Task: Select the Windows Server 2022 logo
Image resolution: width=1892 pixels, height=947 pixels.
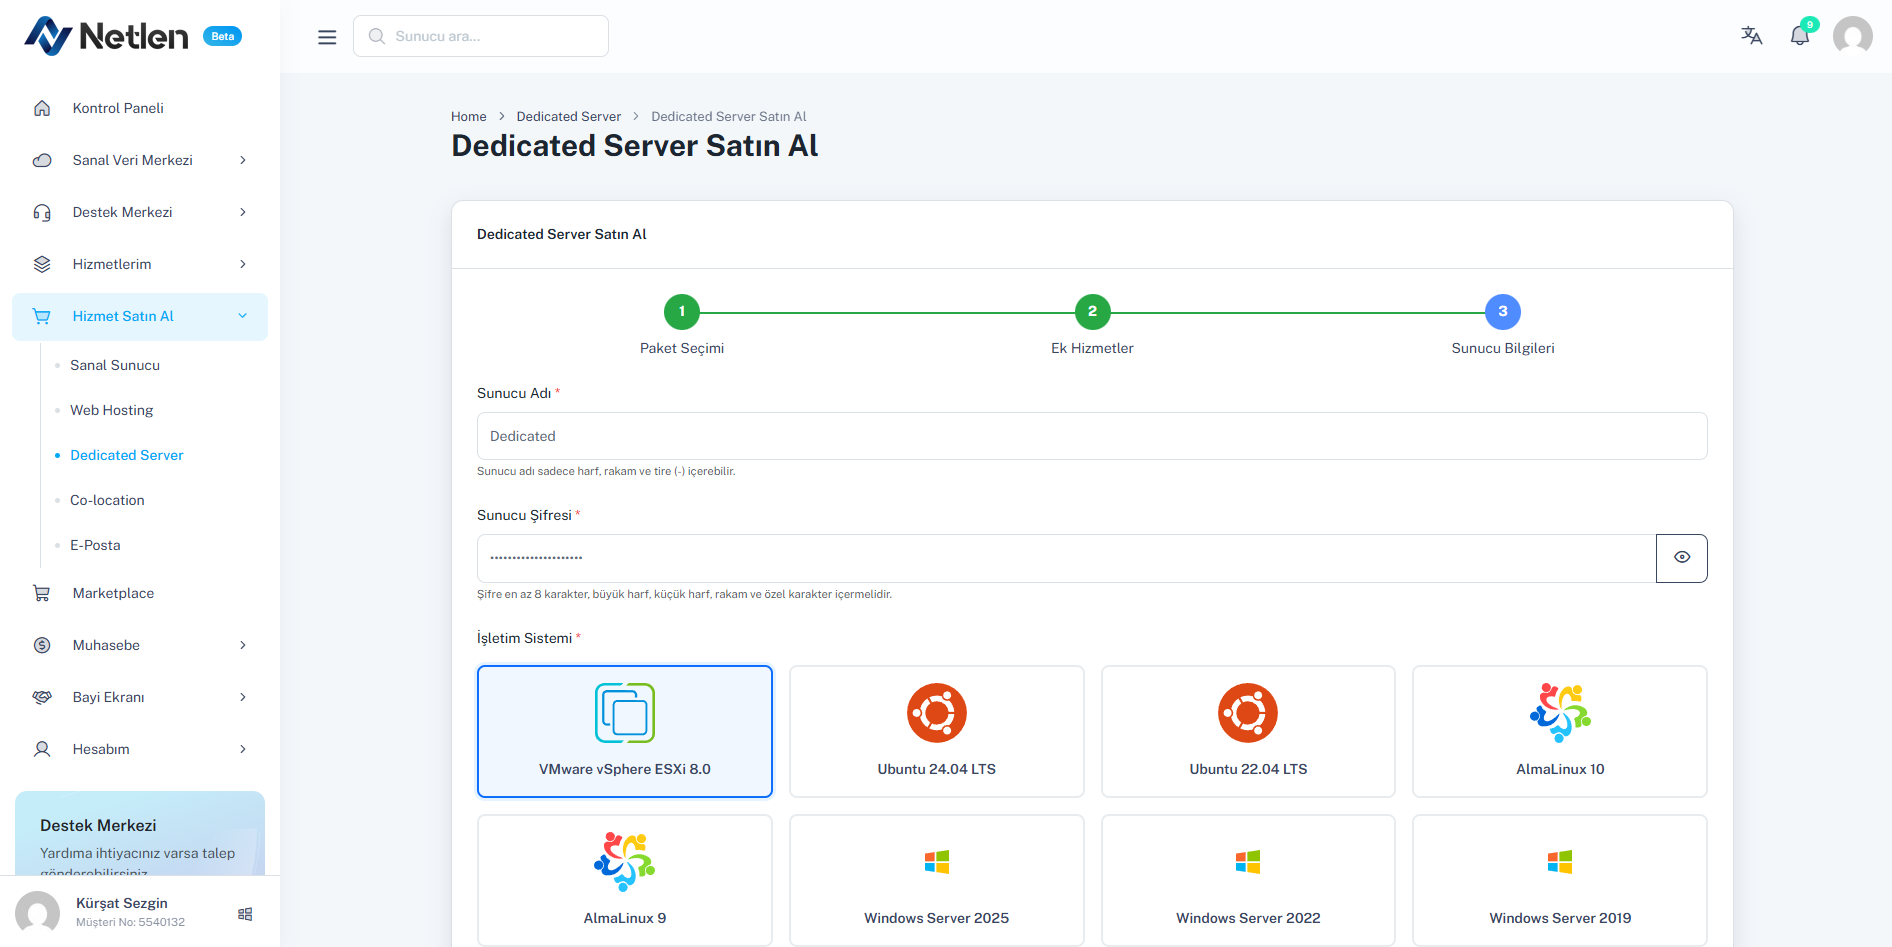Action: [1248, 862]
